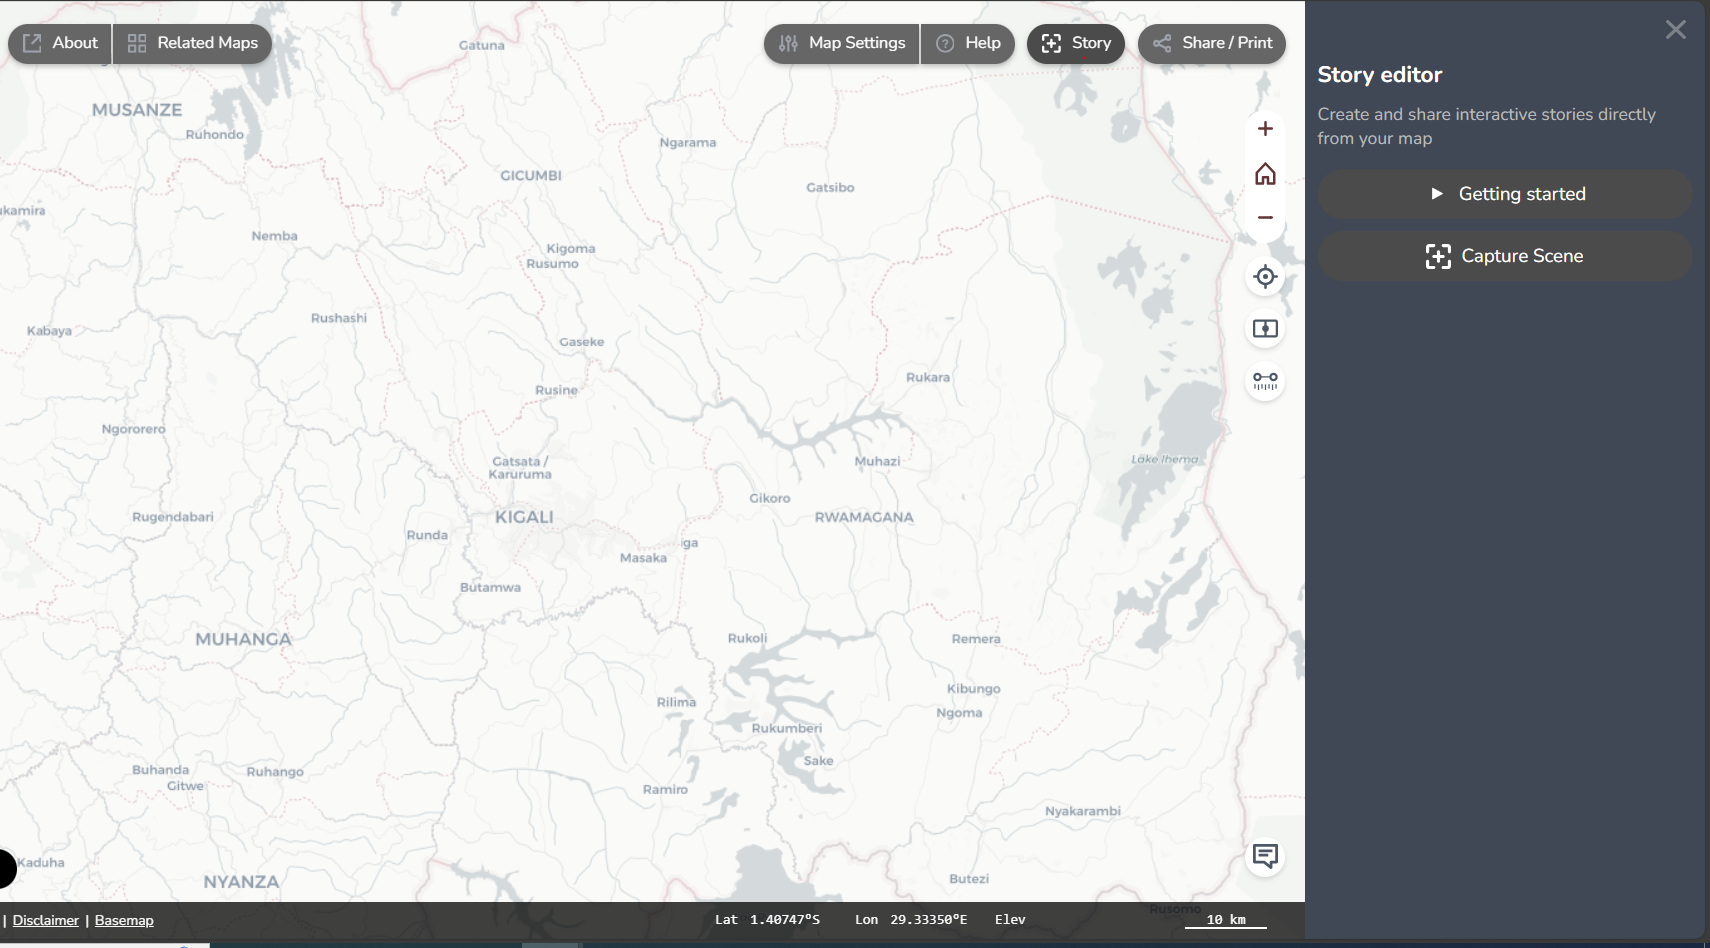Reset map to home extent
1710x948 pixels.
point(1265,174)
